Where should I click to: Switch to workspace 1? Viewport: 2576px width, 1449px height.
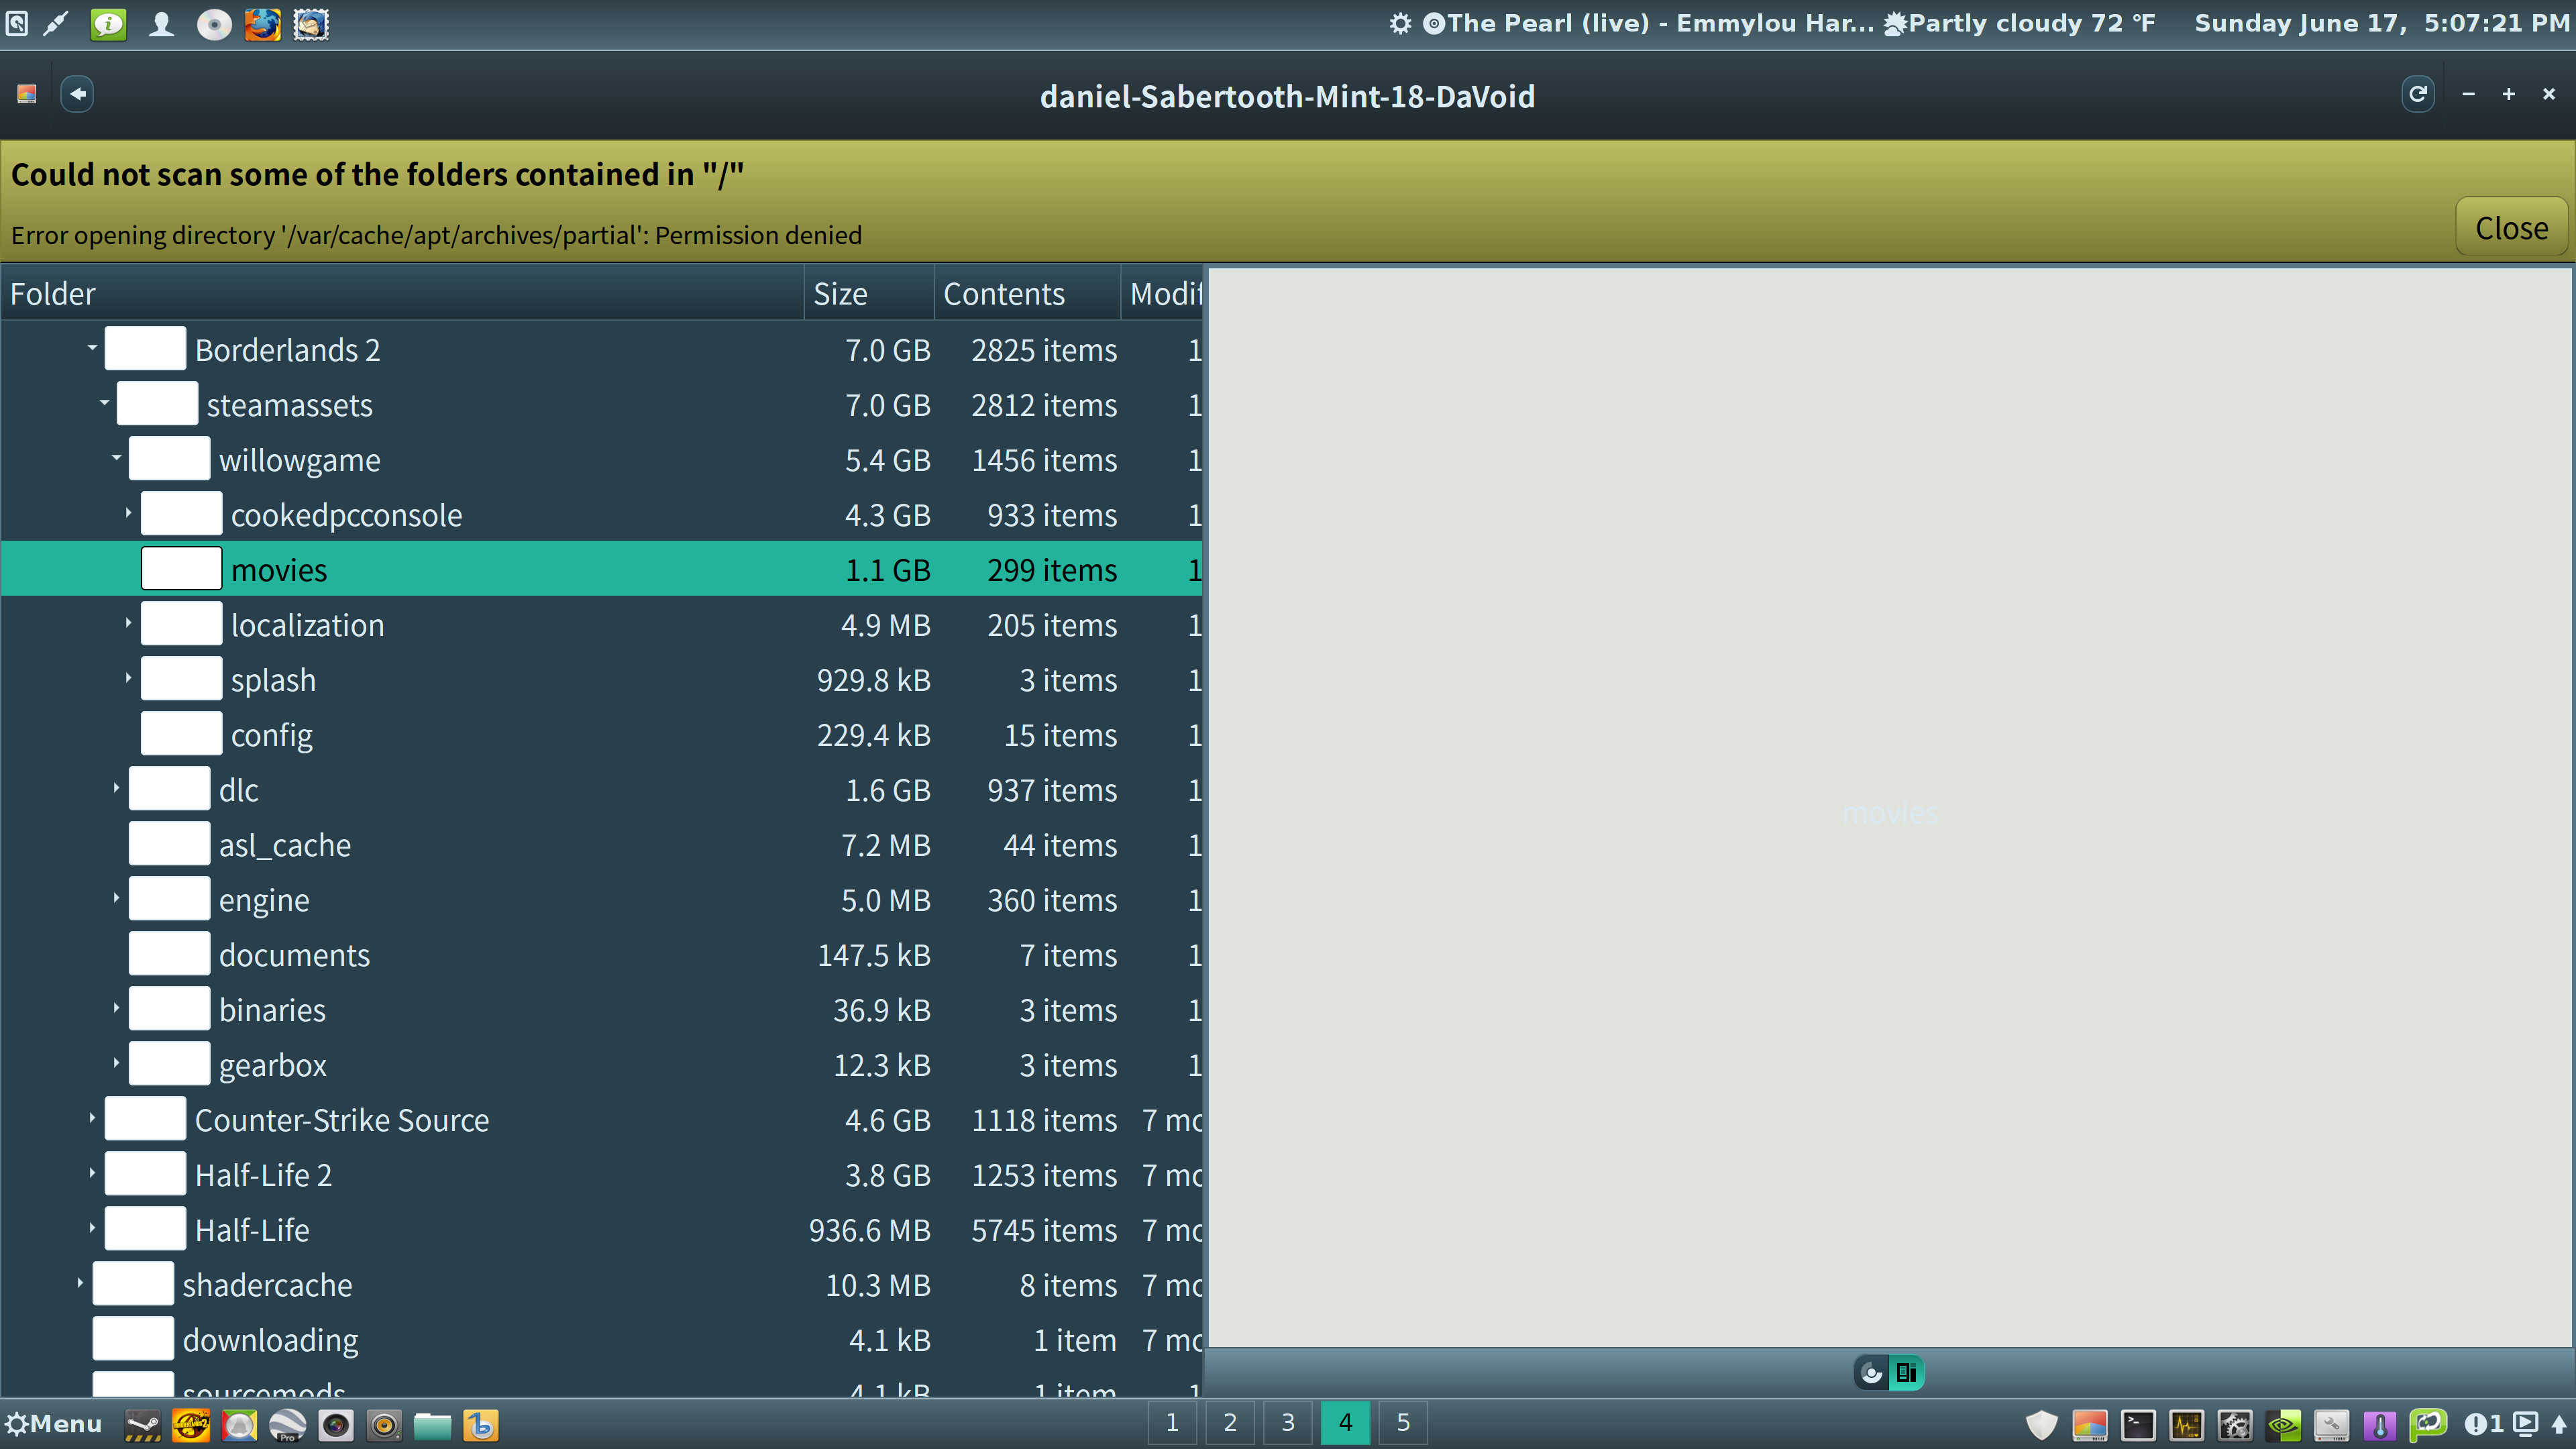tap(1172, 1423)
